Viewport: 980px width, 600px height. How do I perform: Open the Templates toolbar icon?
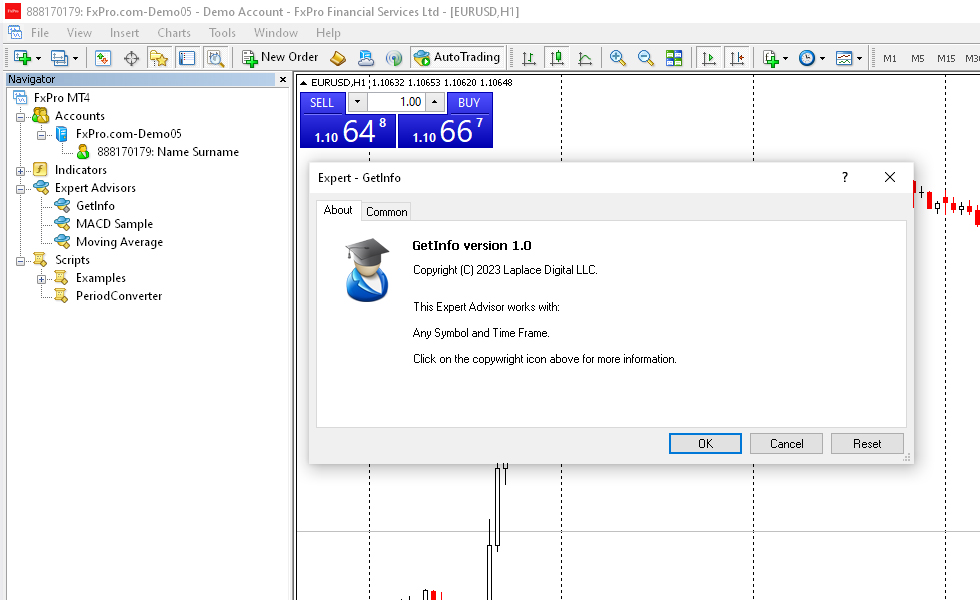click(844, 58)
